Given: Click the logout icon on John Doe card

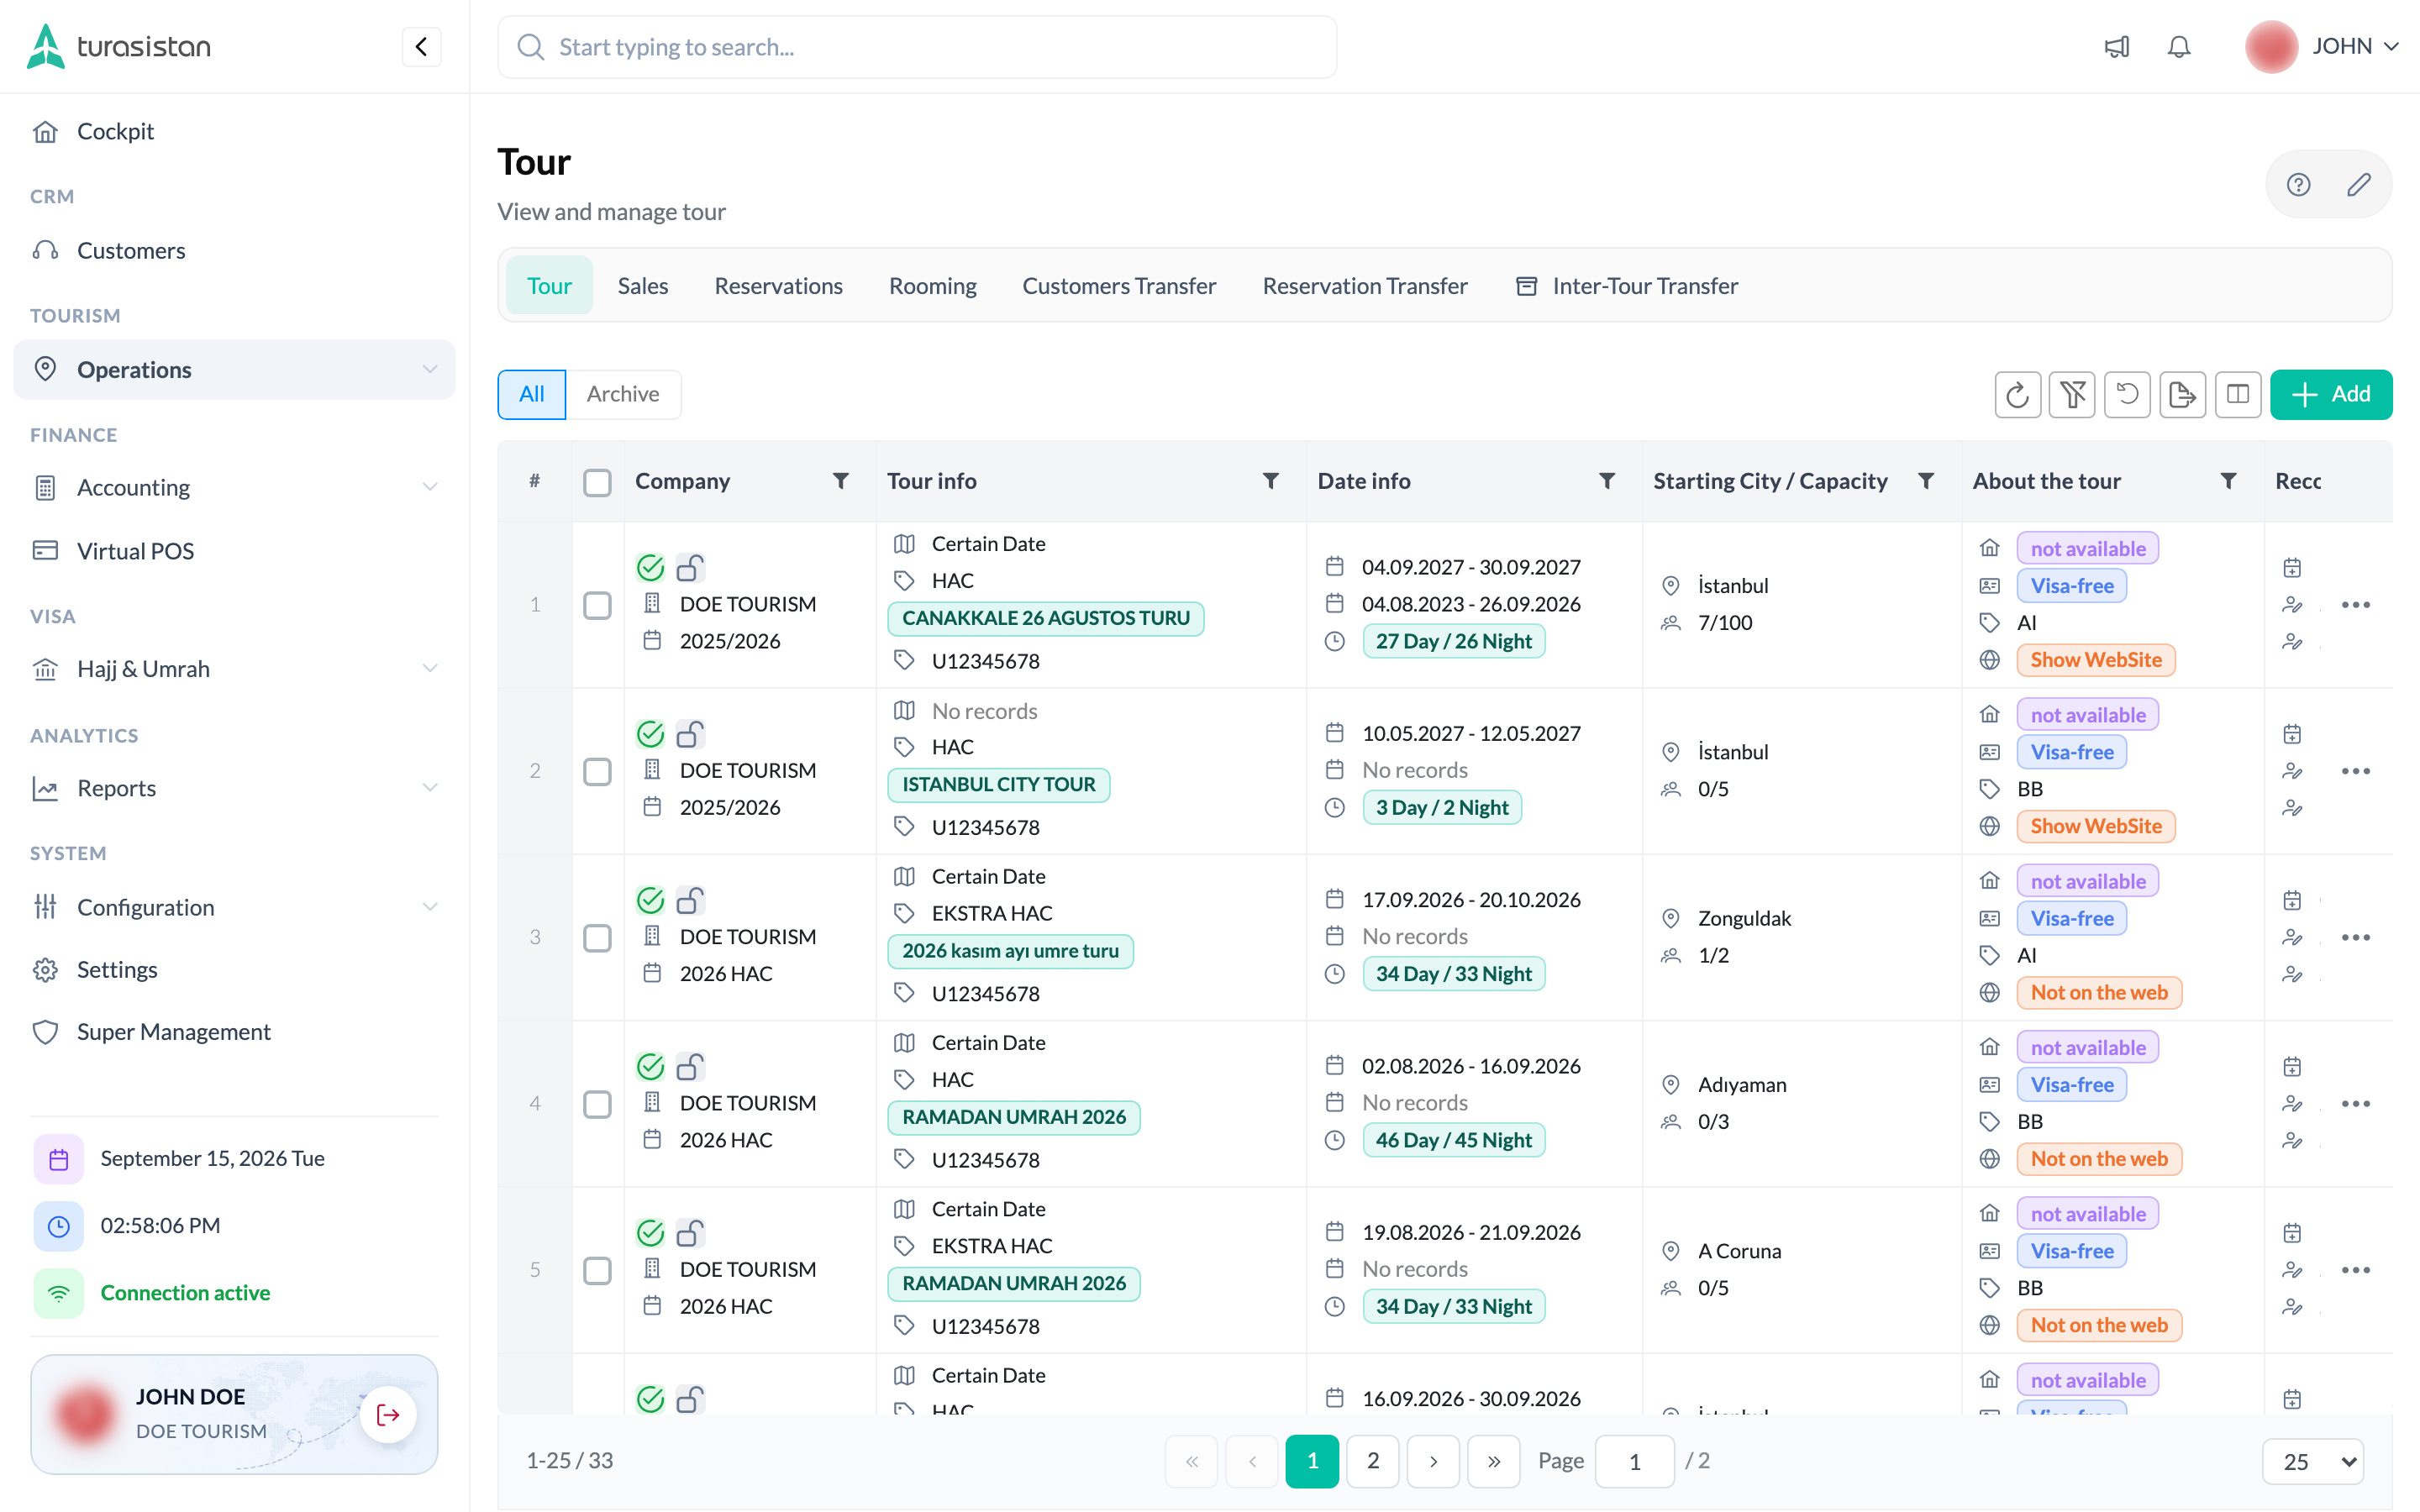Looking at the screenshot, I should tap(388, 1414).
